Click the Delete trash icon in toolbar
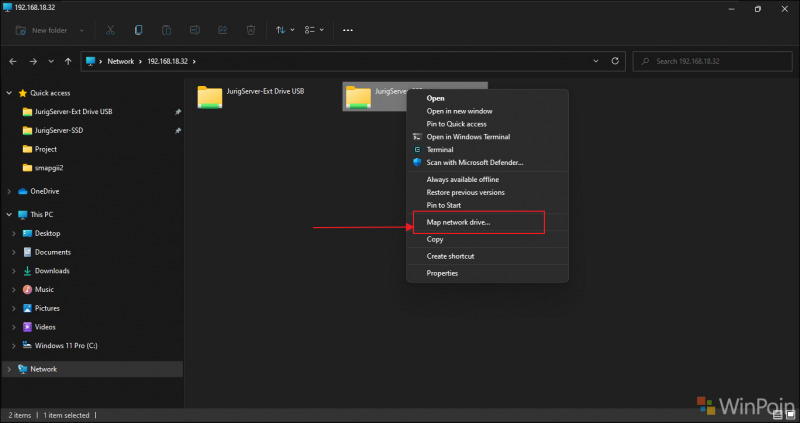This screenshot has width=800, height=423. pos(251,30)
